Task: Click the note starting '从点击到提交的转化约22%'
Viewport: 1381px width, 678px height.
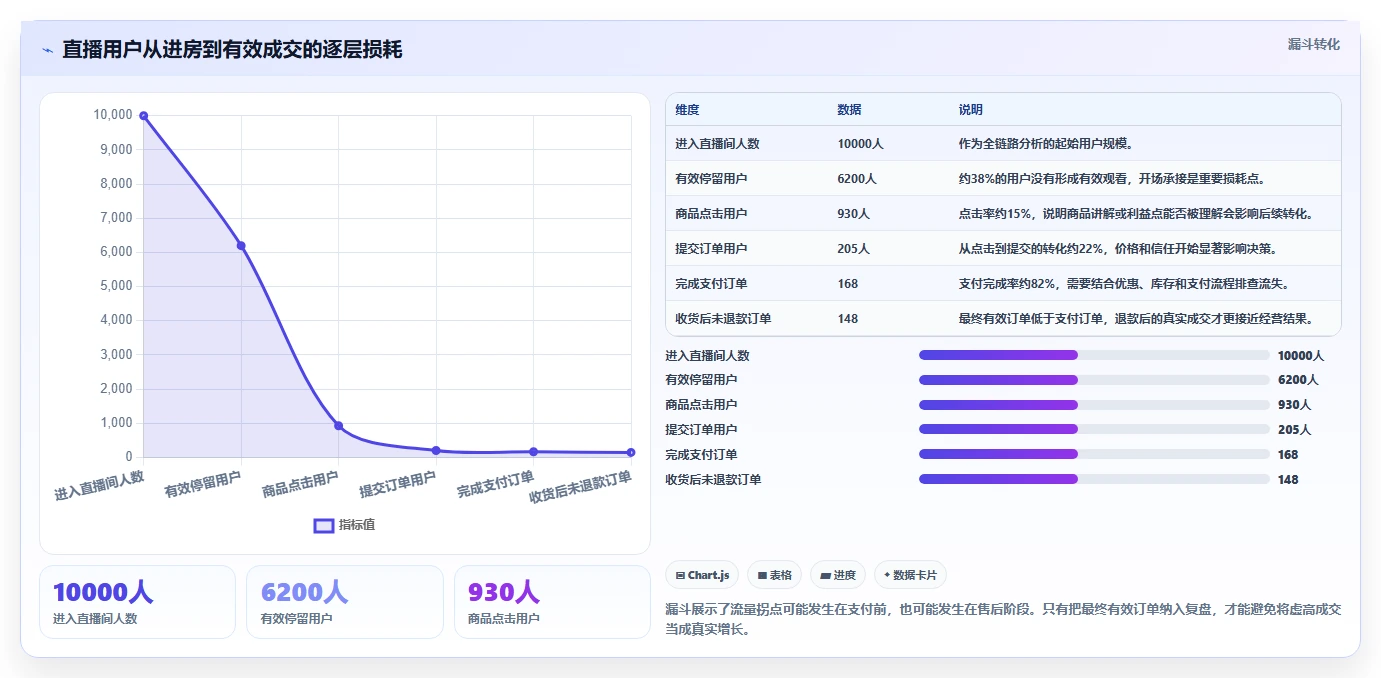Action: click(1117, 249)
